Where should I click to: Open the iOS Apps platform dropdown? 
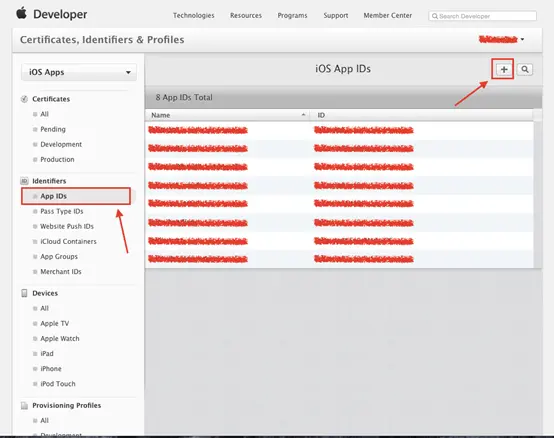[x=79, y=72]
